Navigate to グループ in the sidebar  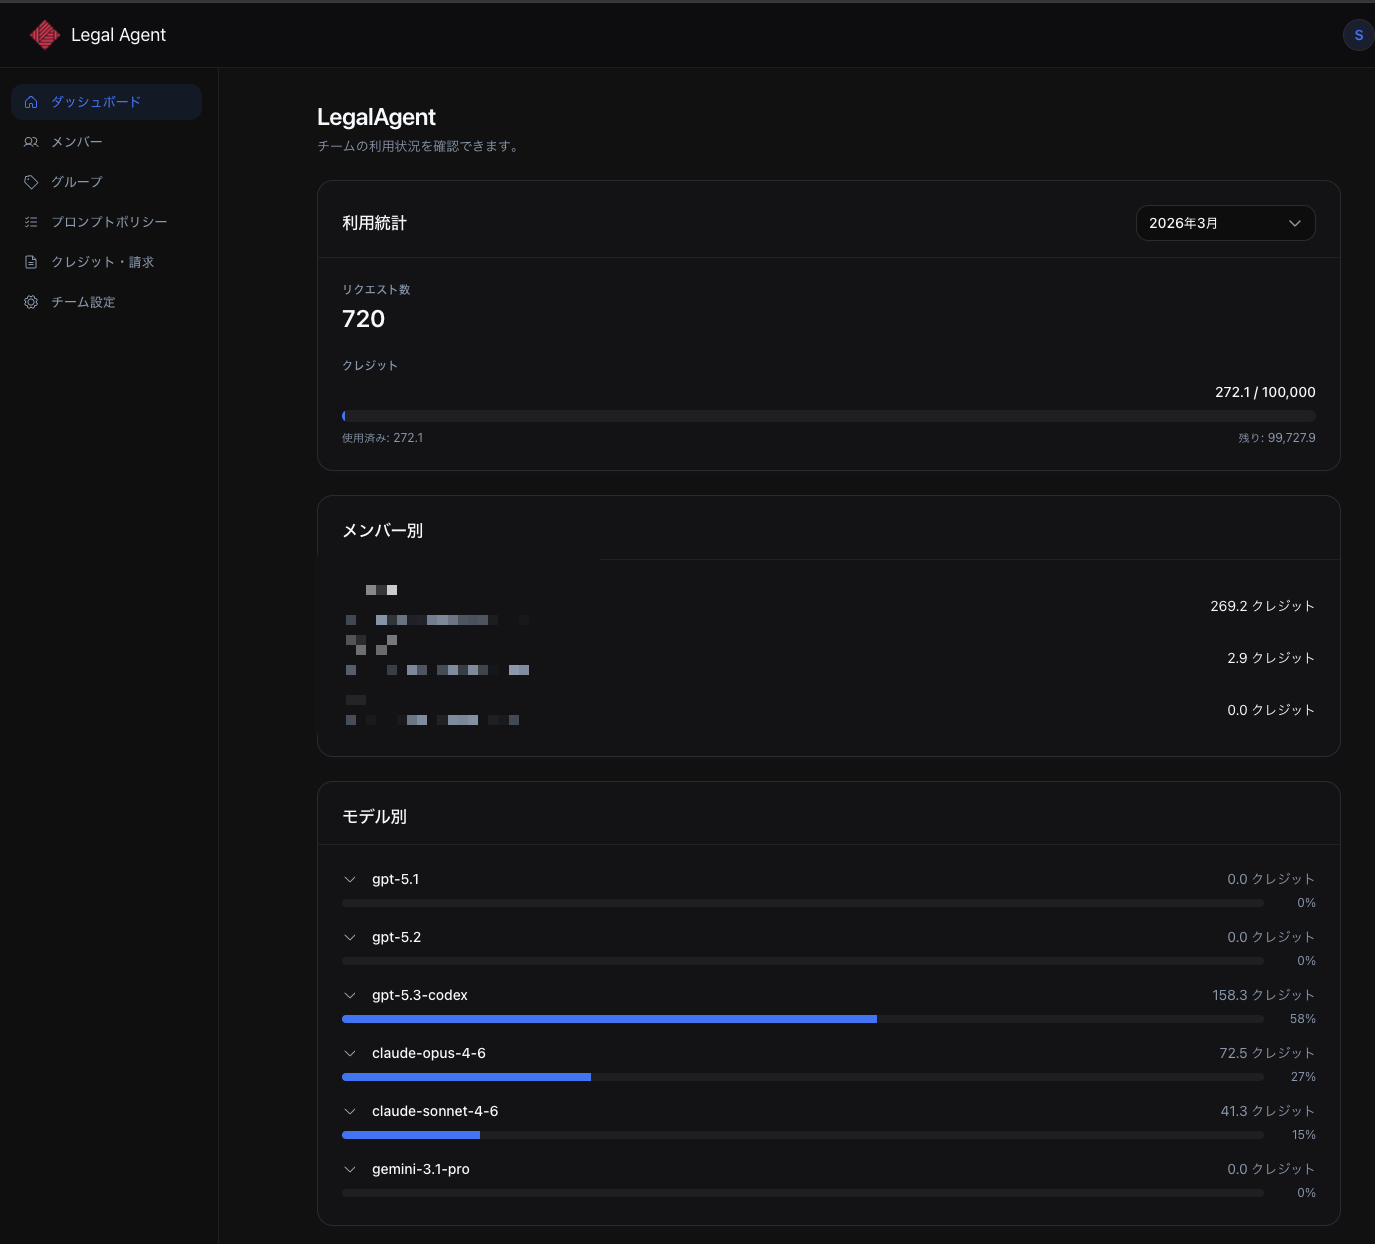pyautogui.click(x=106, y=182)
